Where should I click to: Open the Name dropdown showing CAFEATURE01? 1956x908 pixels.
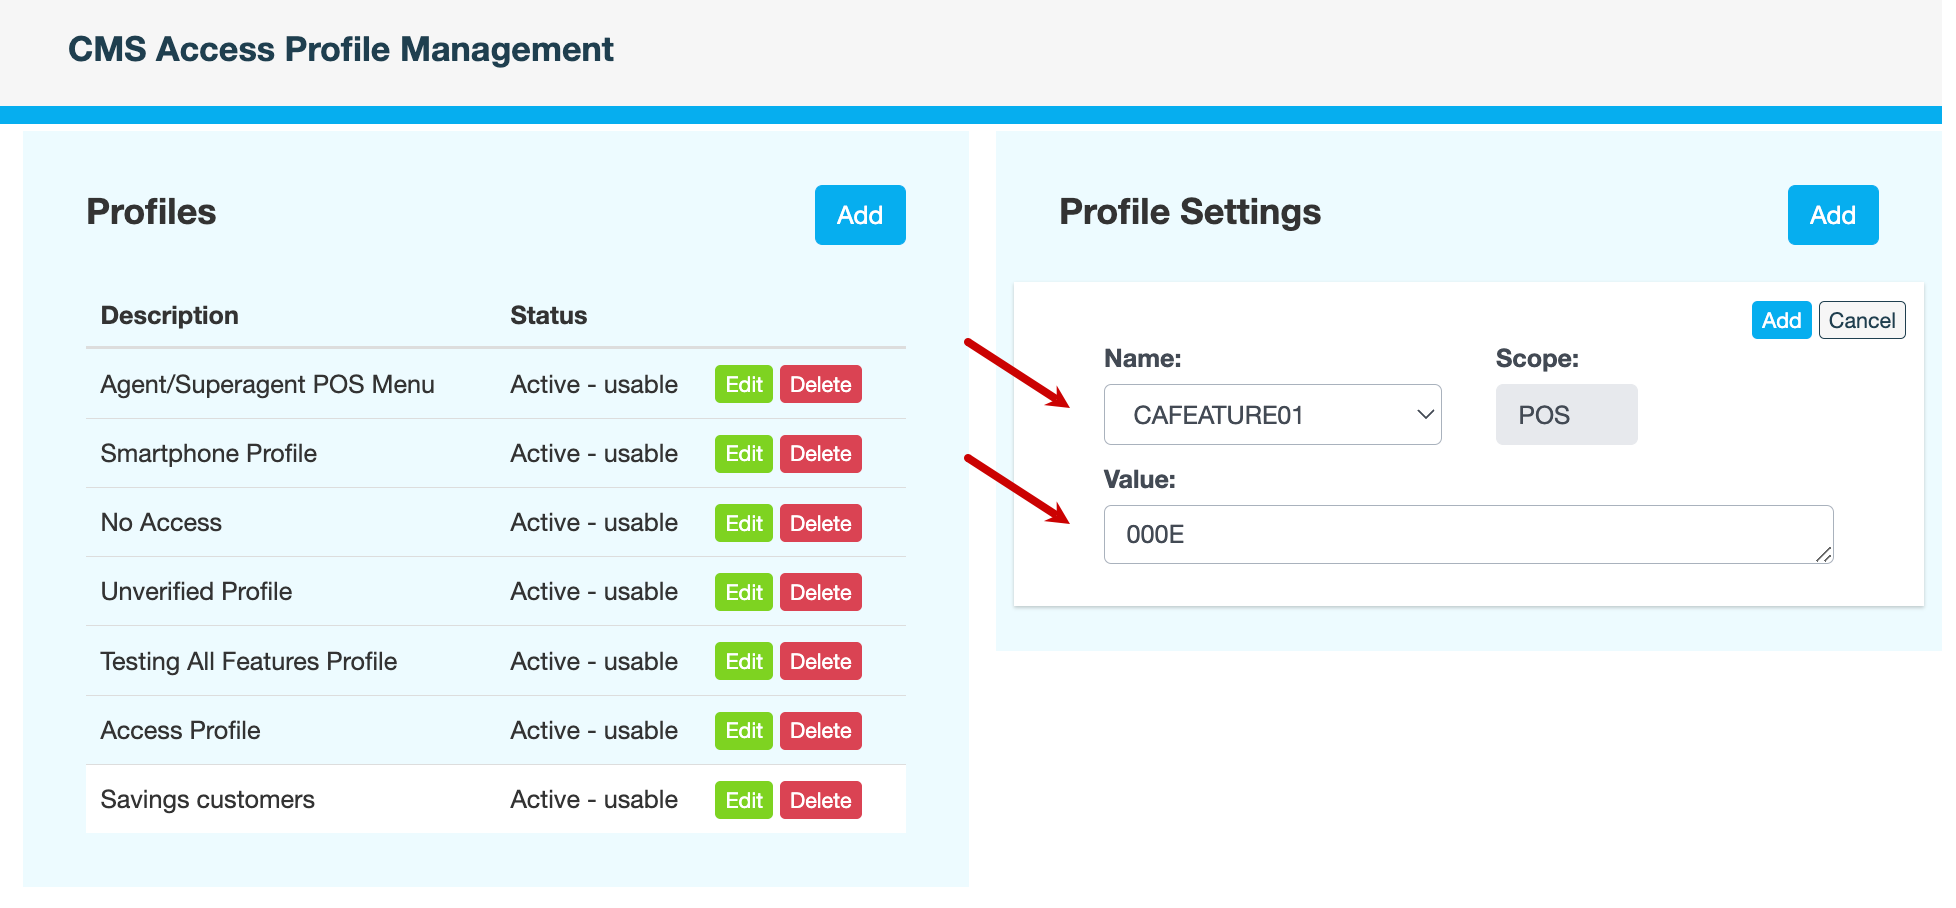(x=1271, y=415)
